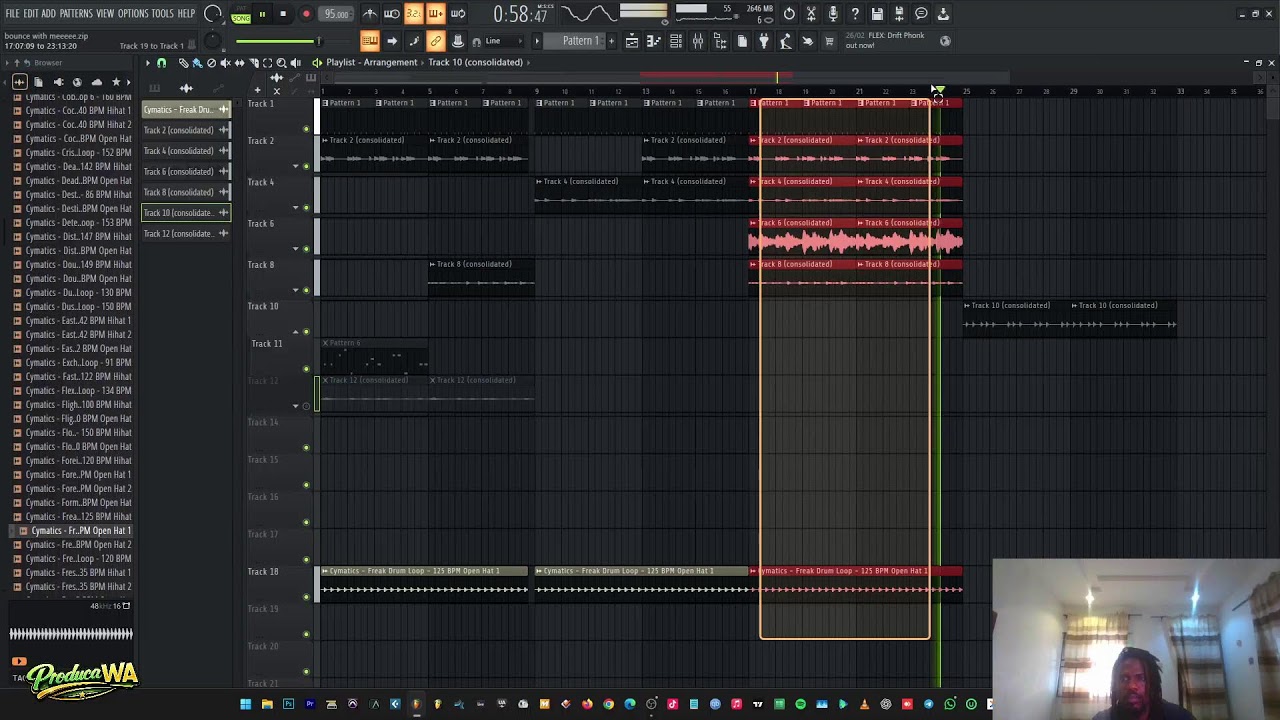Open audio editor scissors icon

coord(811,14)
